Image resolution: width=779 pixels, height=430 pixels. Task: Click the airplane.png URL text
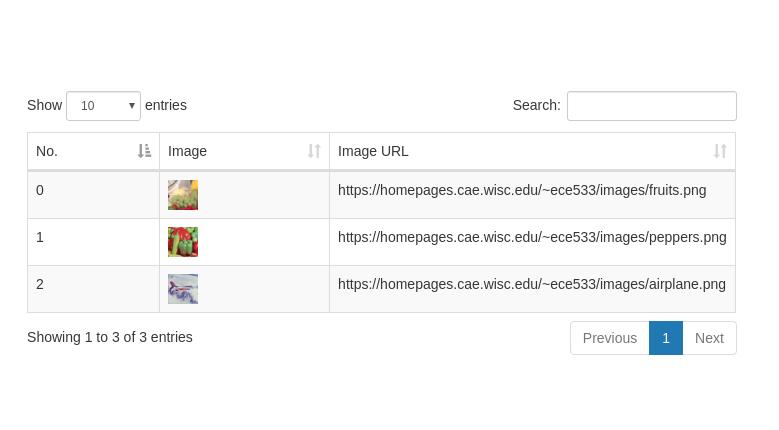[x=532, y=284]
